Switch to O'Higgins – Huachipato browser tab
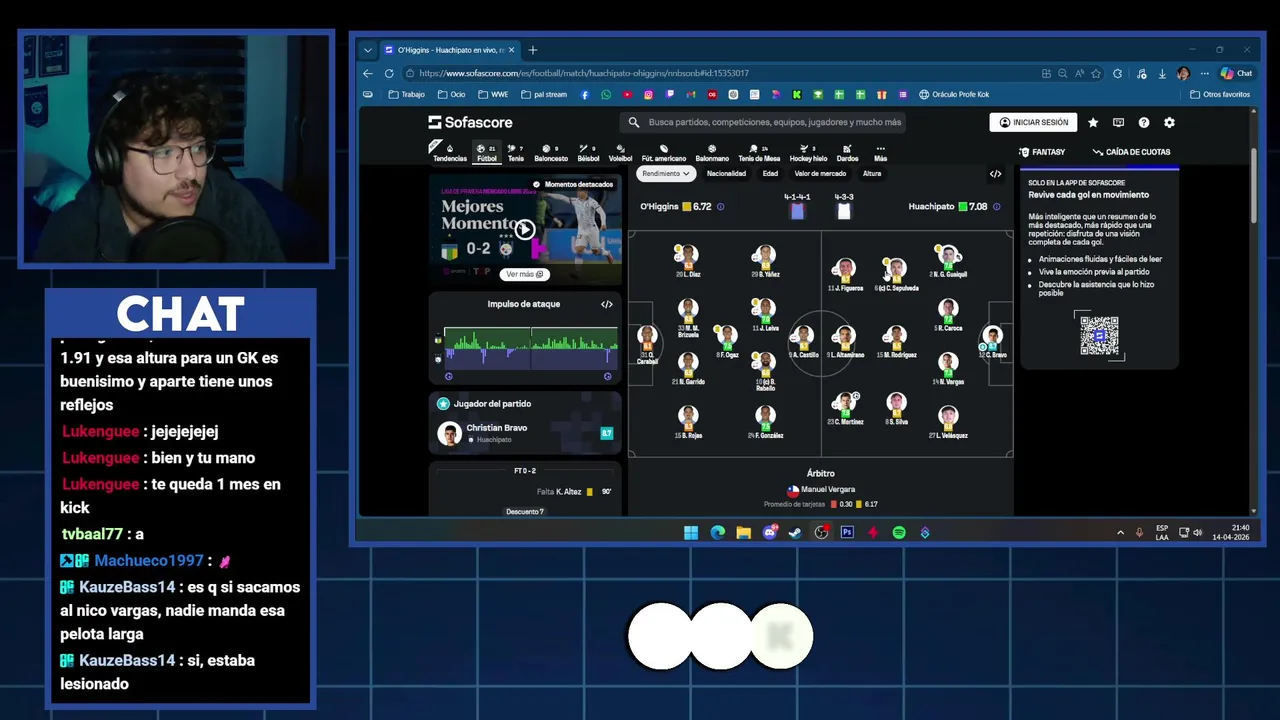 (x=449, y=50)
